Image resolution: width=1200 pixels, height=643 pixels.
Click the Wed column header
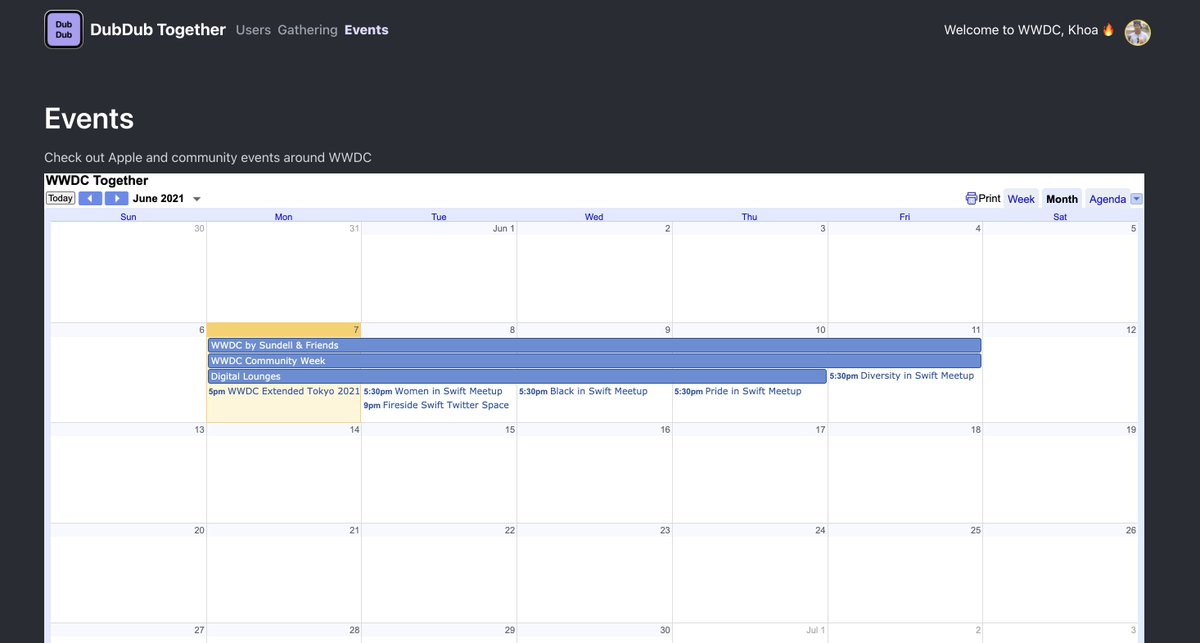tap(594, 216)
